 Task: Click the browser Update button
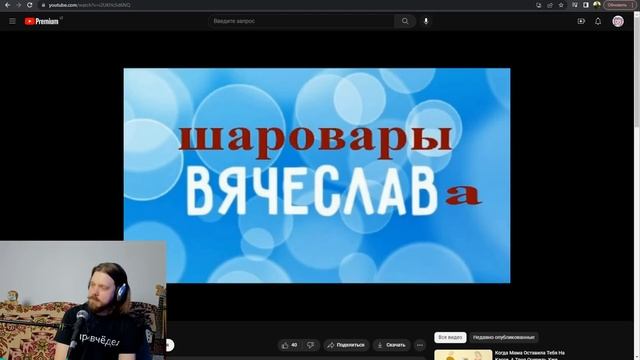coord(619,5)
